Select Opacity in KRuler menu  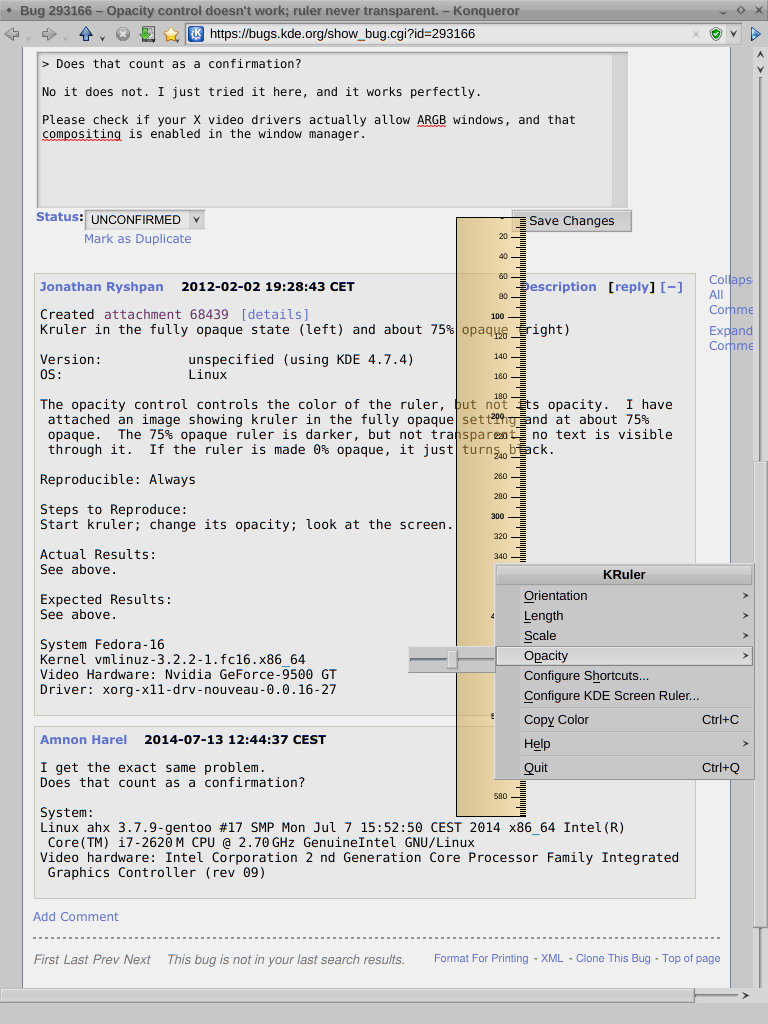tap(624, 656)
